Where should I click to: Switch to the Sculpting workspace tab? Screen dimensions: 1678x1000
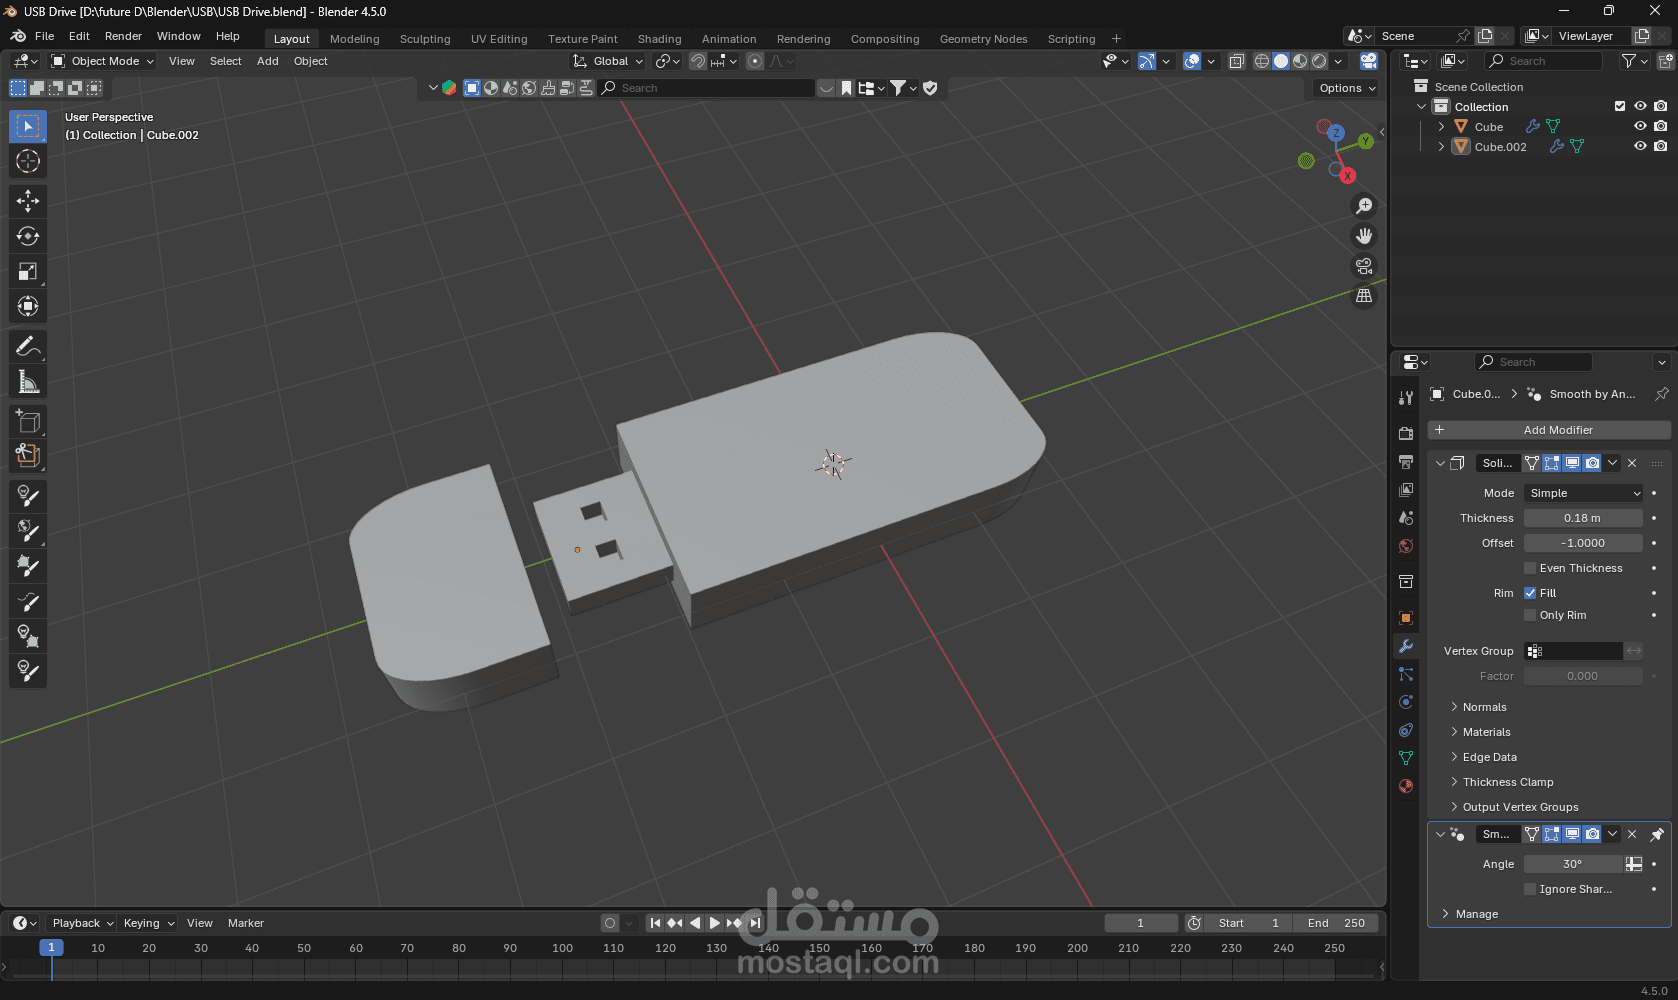(425, 39)
